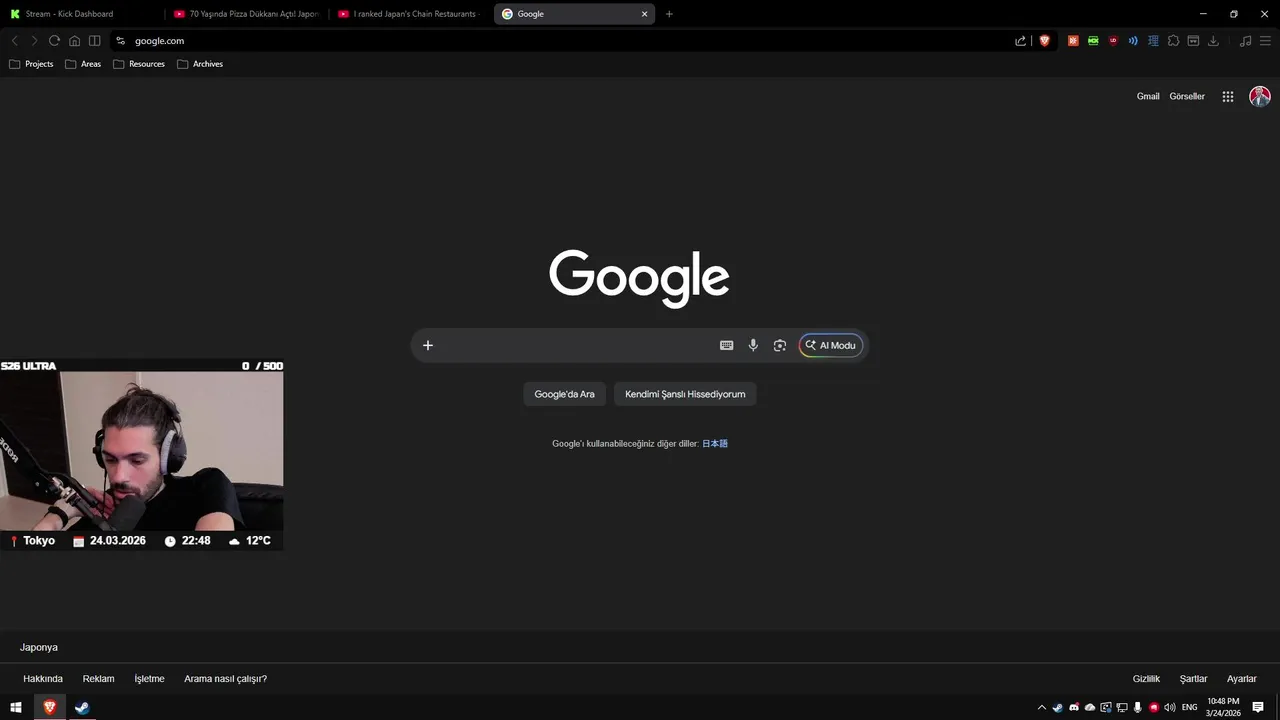Viewport: 1280px width, 720px height.
Task: Click Brave browser in the taskbar
Action: [49, 707]
